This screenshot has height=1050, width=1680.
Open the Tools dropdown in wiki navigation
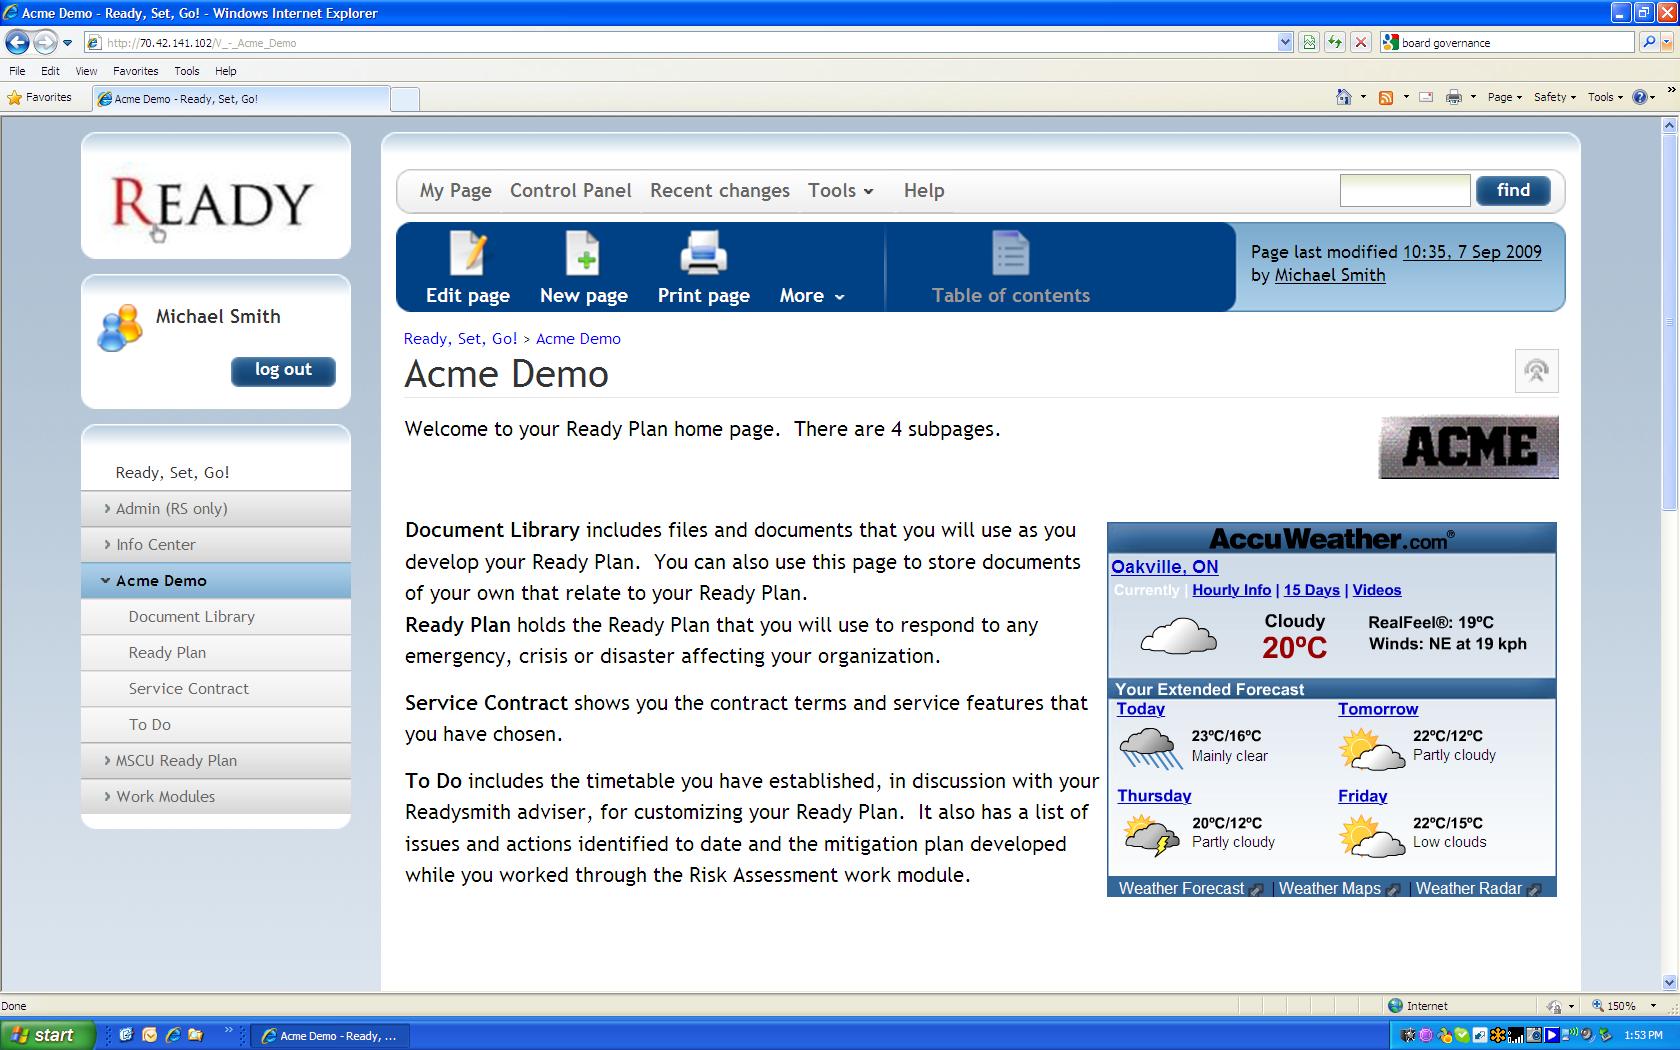click(x=840, y=191)
